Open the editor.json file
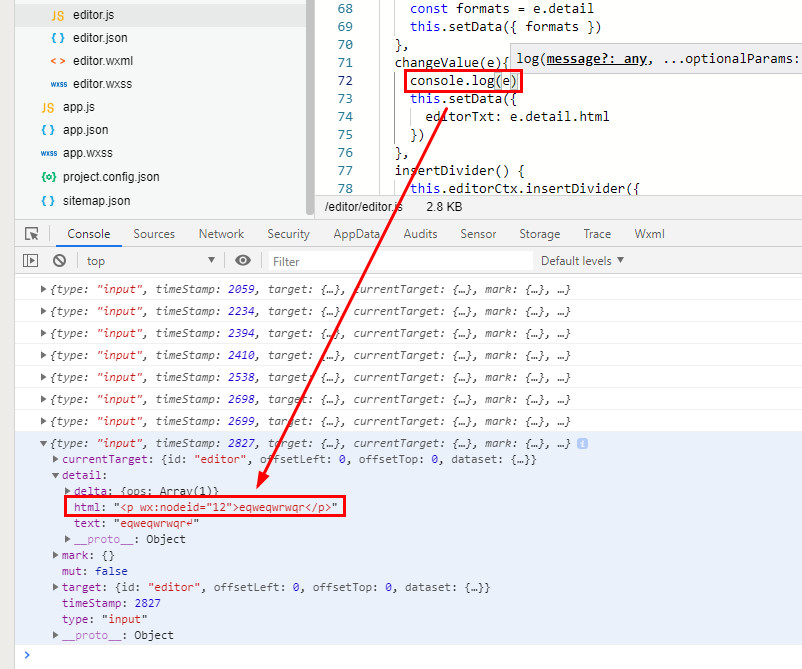 pyautogui.click(x=100, y=38)
